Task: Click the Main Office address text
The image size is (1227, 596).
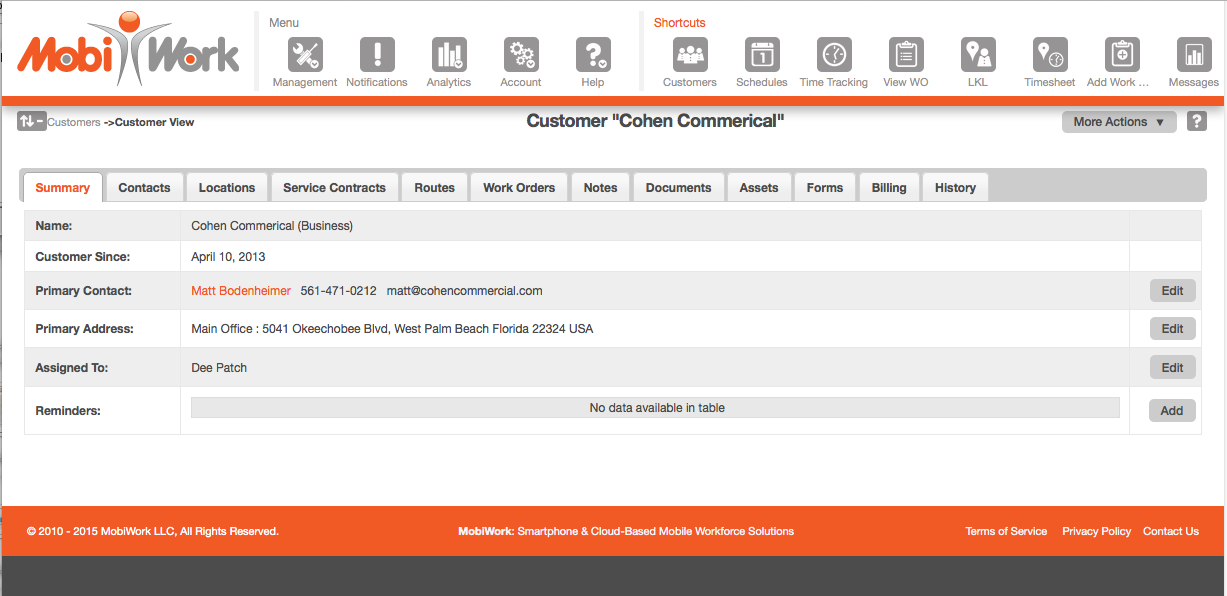Action: [392, 329]
